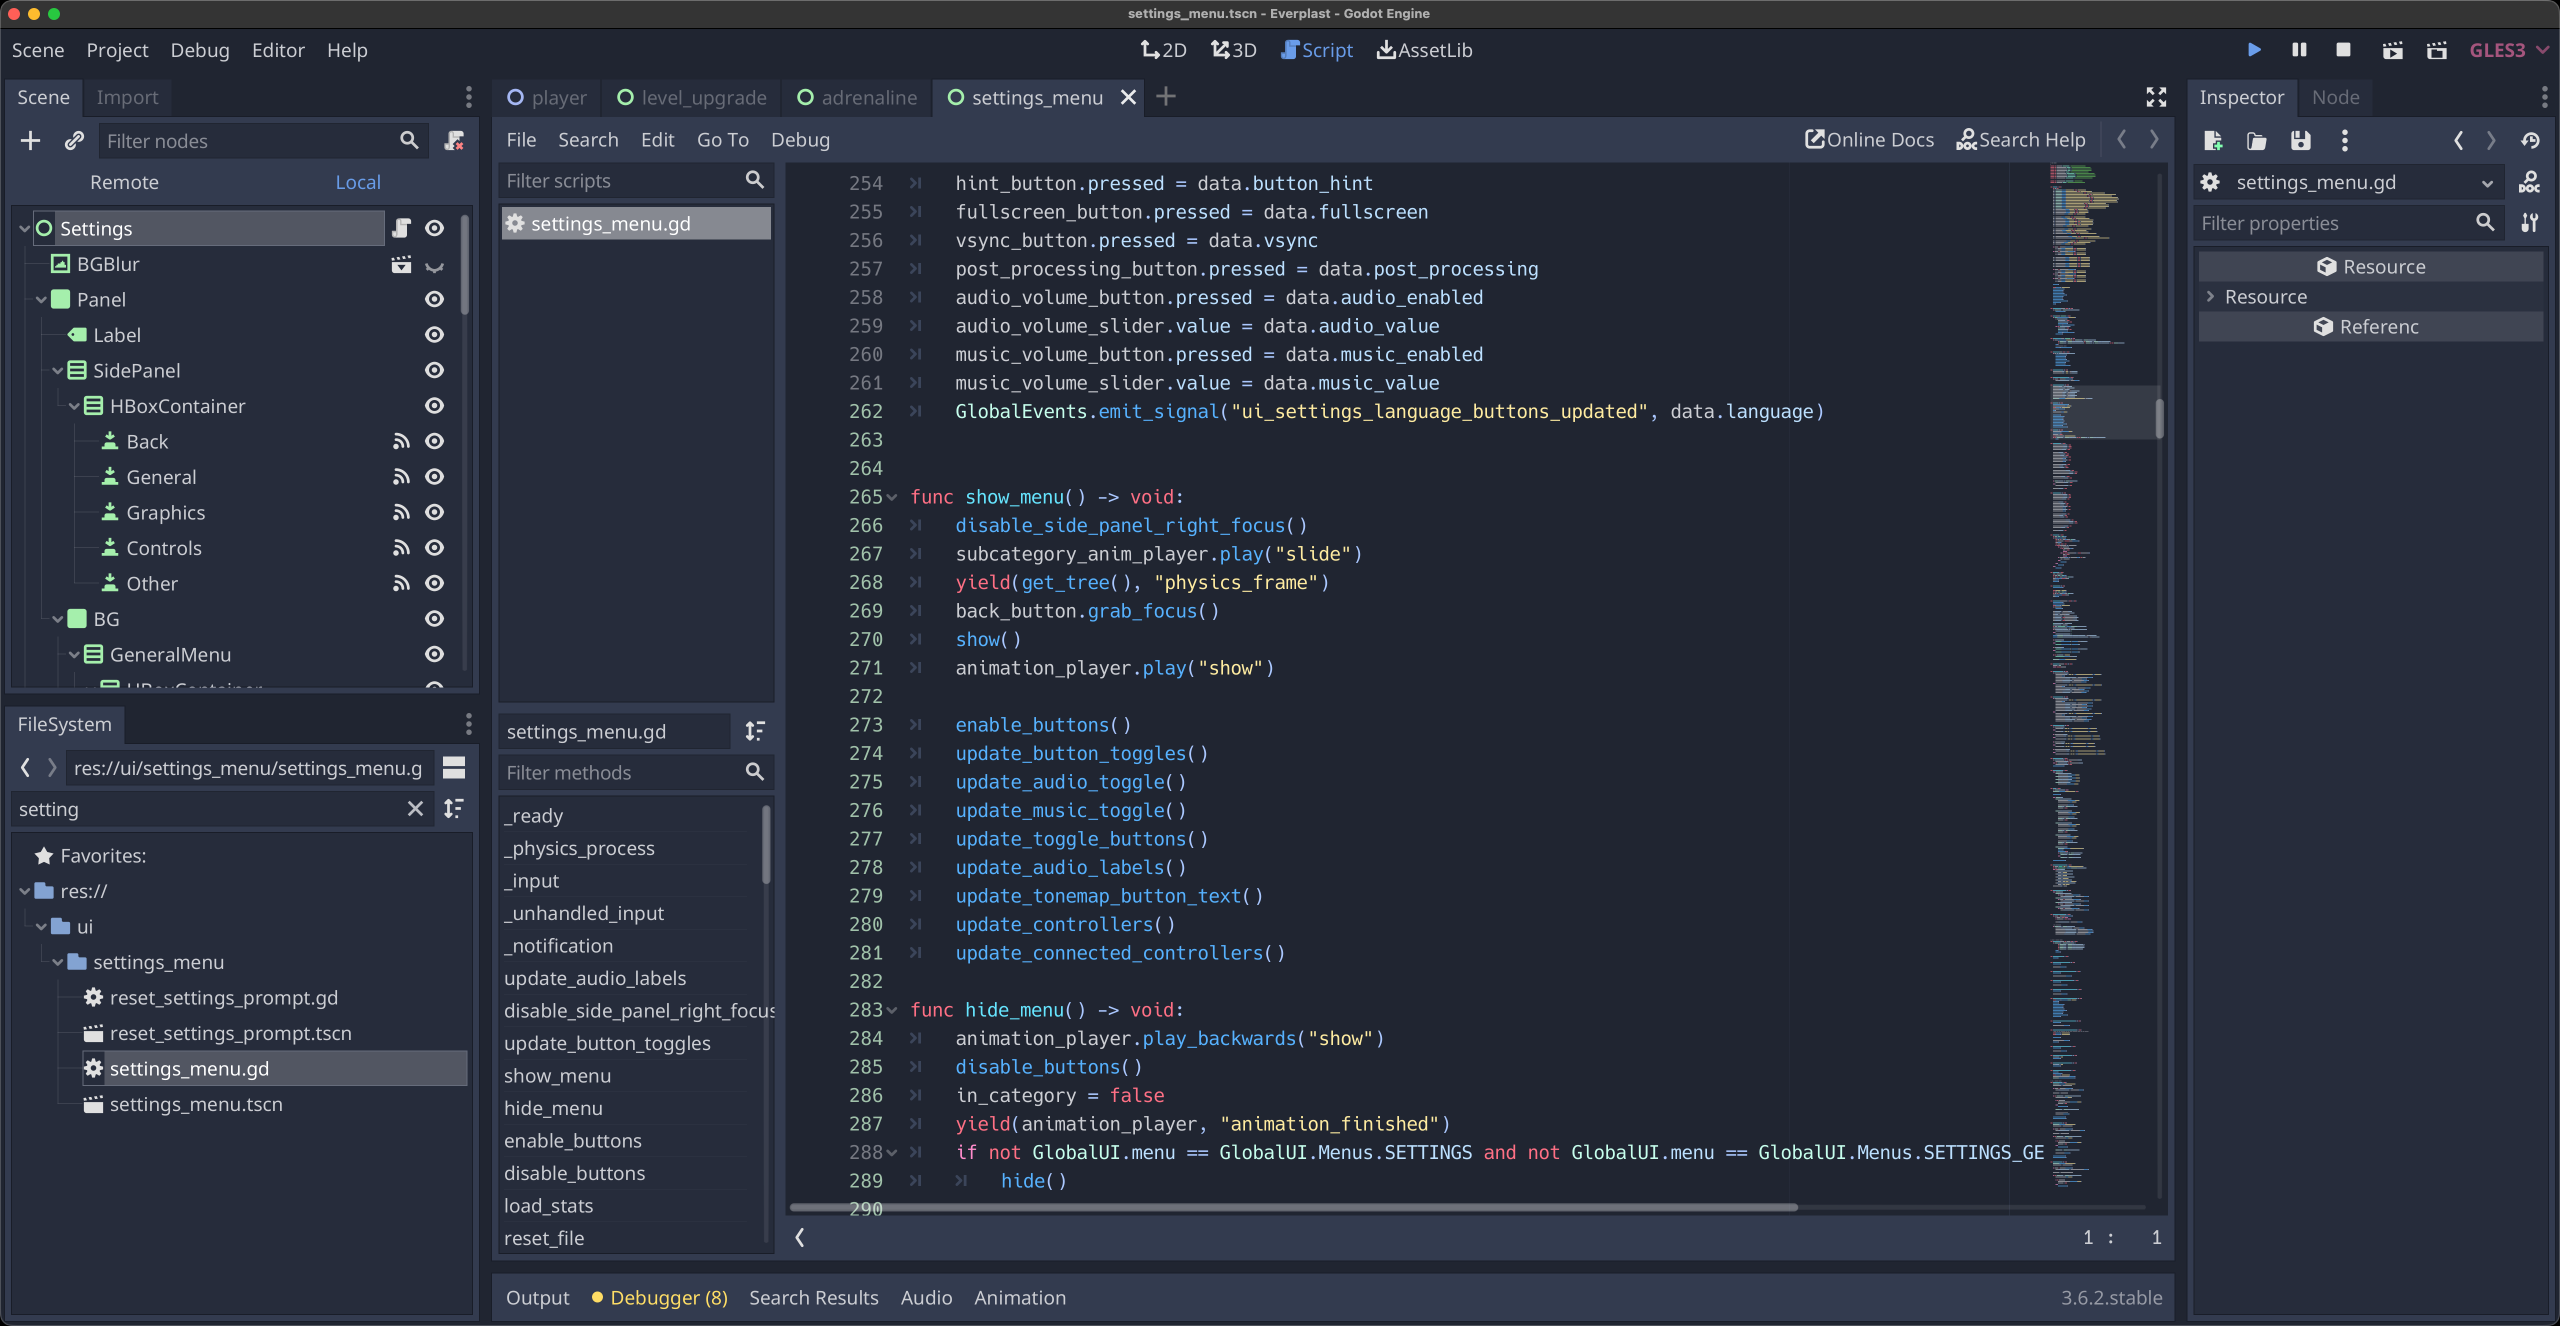
Task: Toggle distraction-free mode in script editor
Action: click(x=2156, y=97)
